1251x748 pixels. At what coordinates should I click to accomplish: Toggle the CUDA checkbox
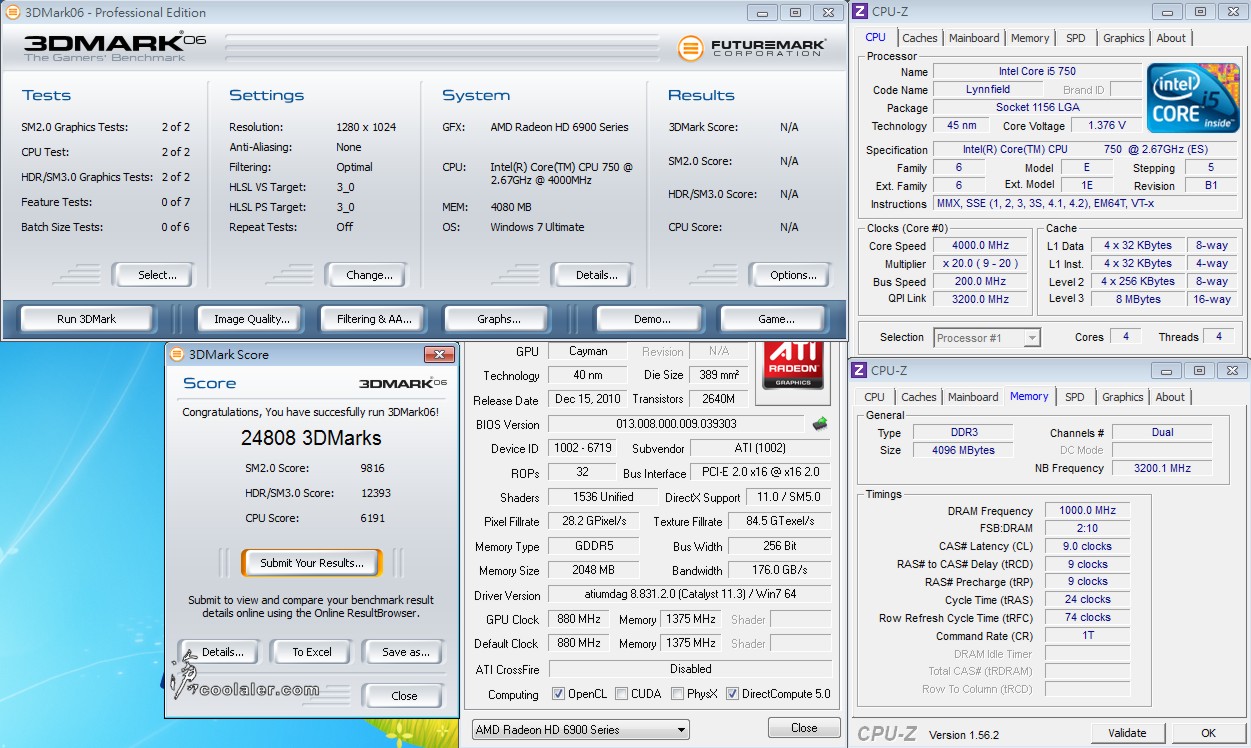tap(622, 694)
